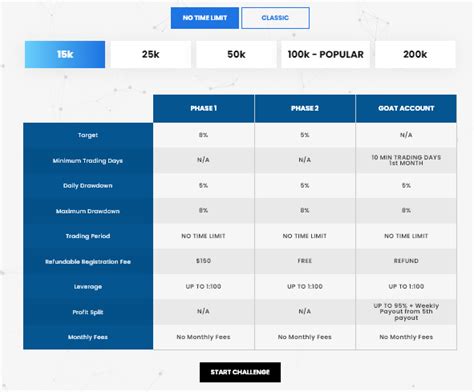Click the Daily Drawdown row label

[x=88, y=186]
